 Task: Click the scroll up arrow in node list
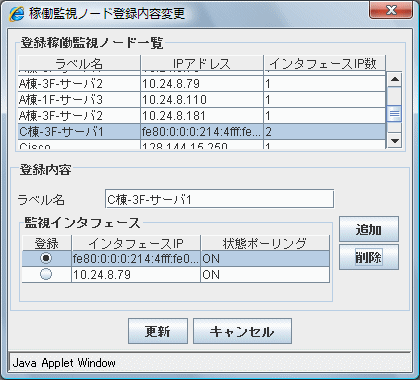[394, 79]
